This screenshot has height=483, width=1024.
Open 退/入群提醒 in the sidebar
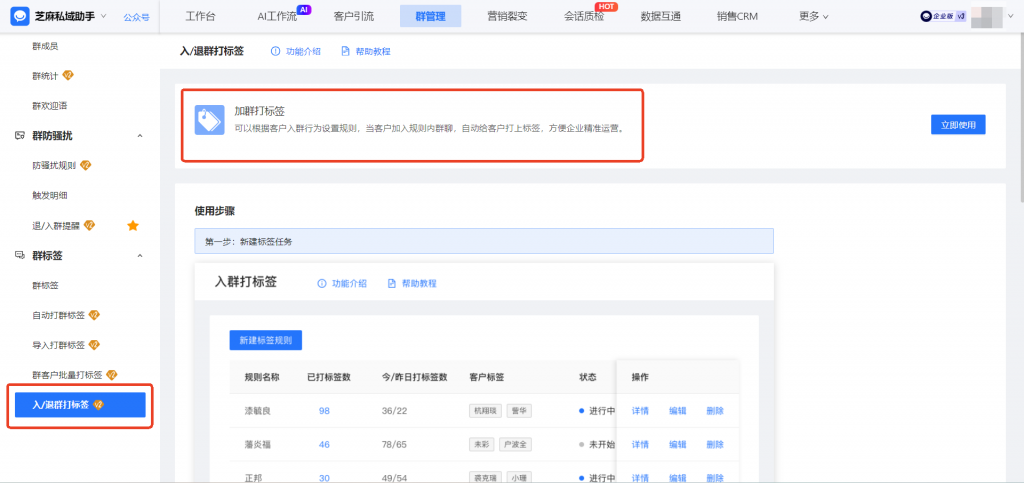pos(56,225)
